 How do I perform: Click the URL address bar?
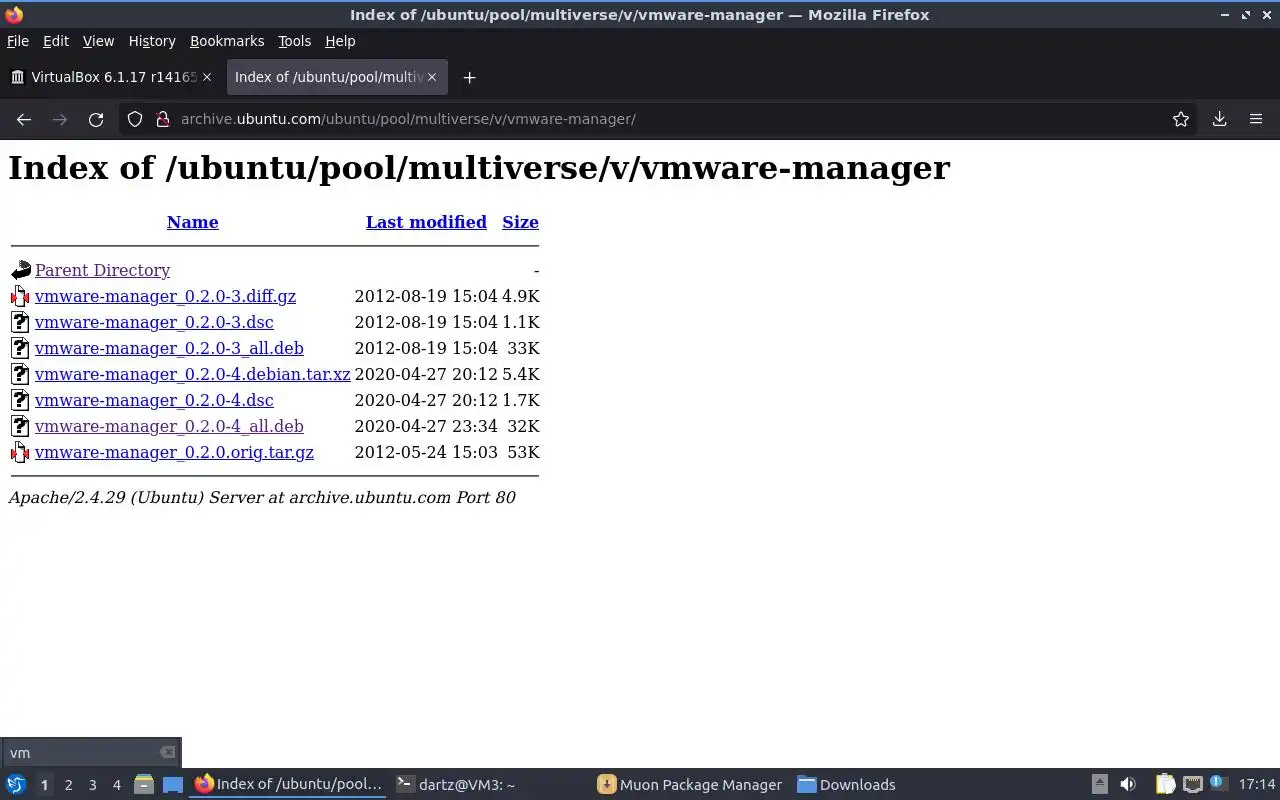pyautogui.click(x=660, y=119)
